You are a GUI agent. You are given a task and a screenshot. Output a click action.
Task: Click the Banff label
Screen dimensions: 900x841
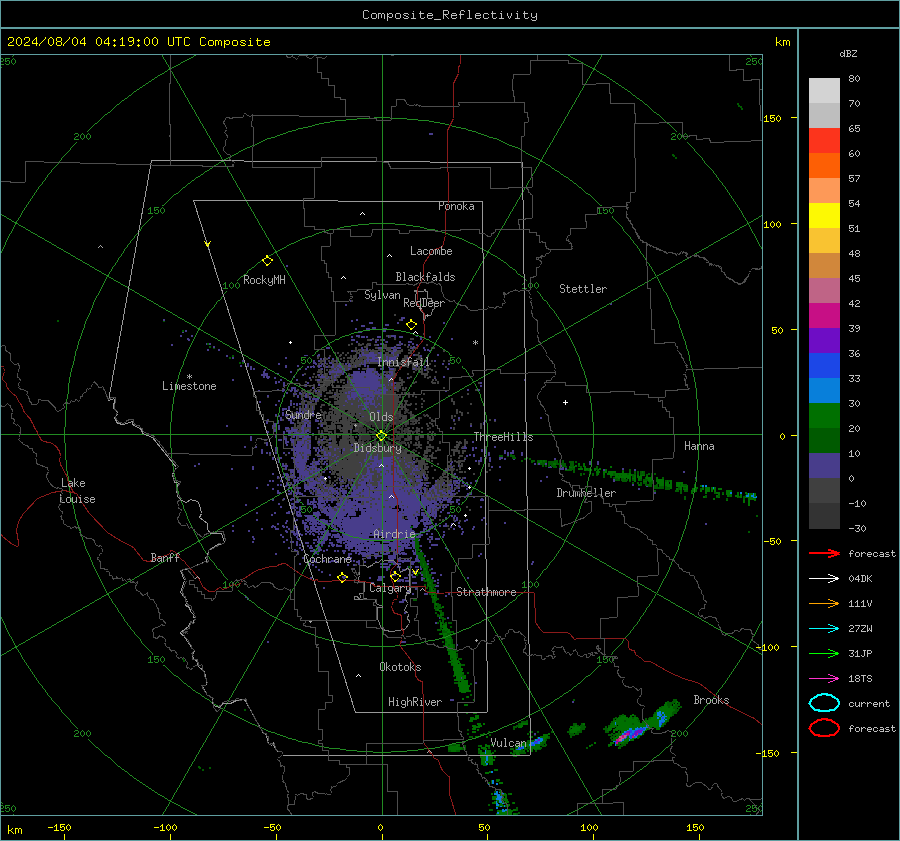[165, 557]
